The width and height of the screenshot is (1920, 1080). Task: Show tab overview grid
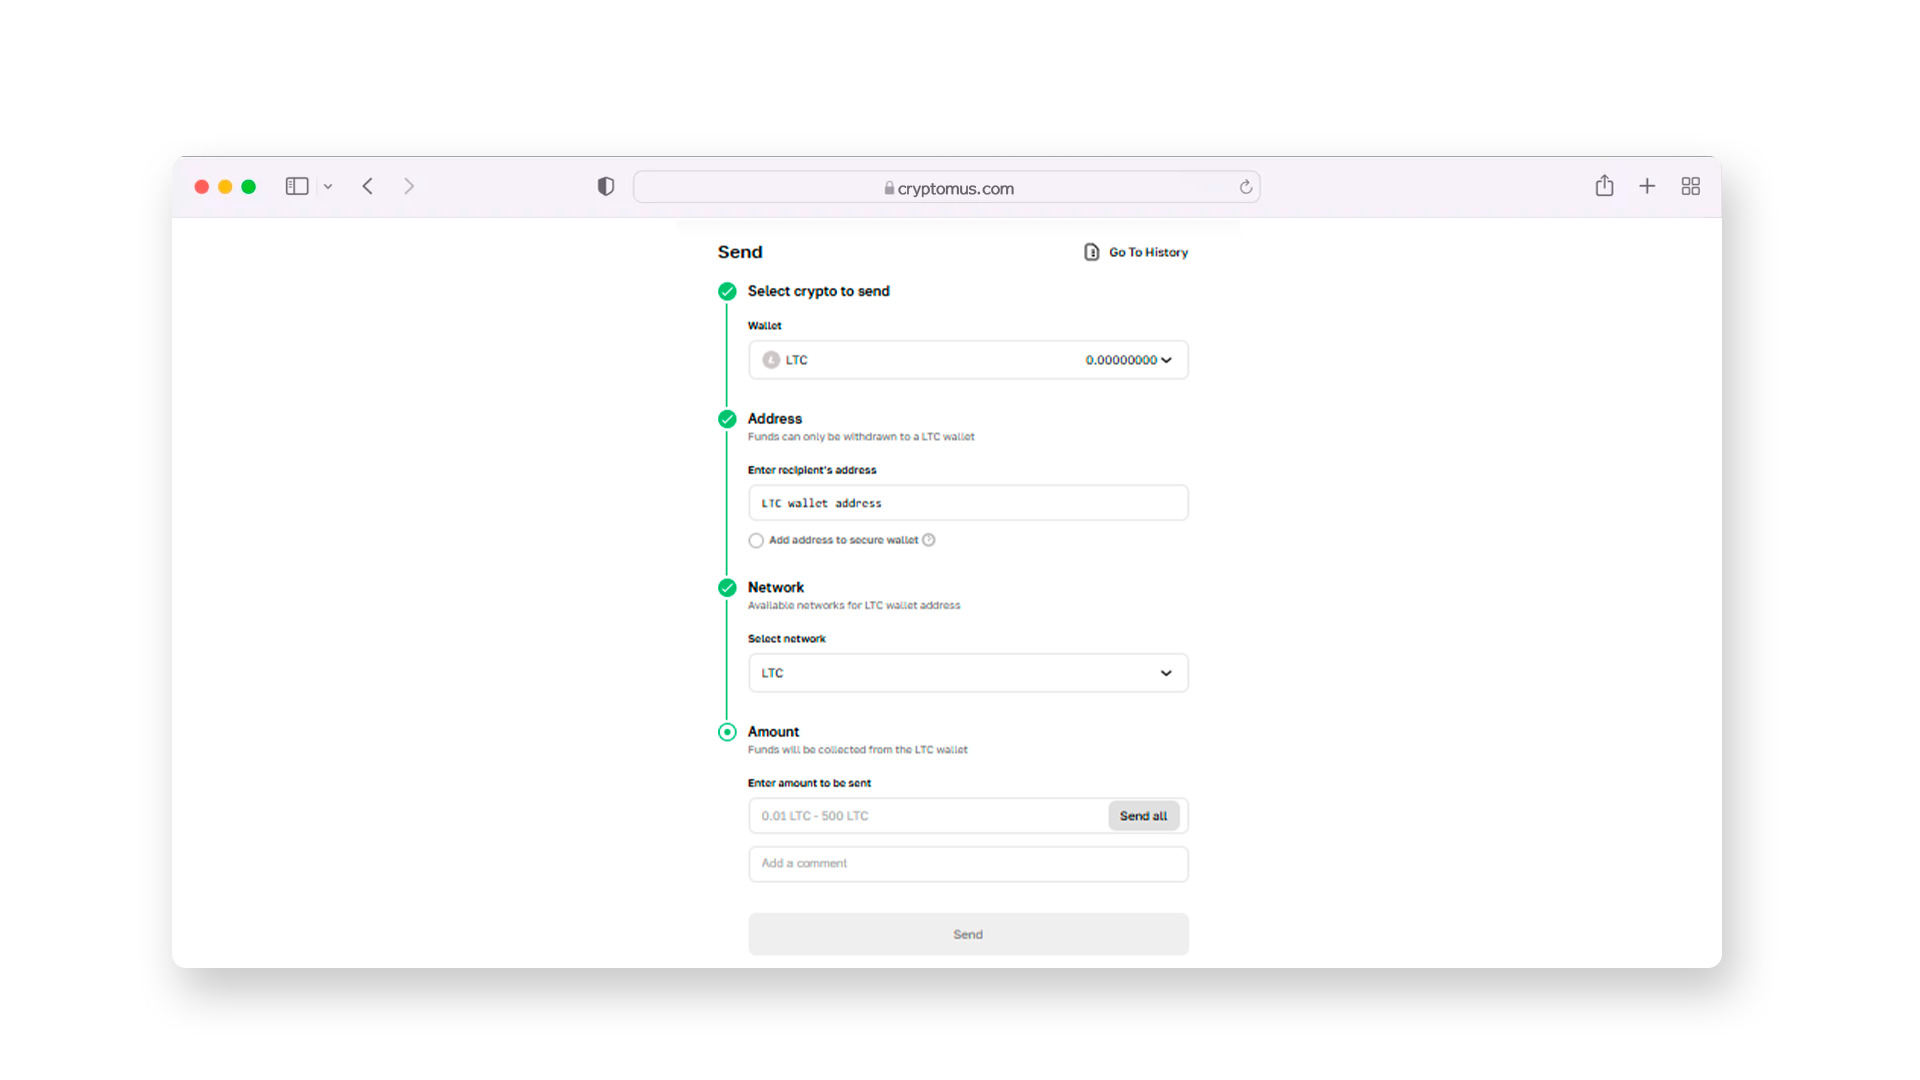point(1691,186)
